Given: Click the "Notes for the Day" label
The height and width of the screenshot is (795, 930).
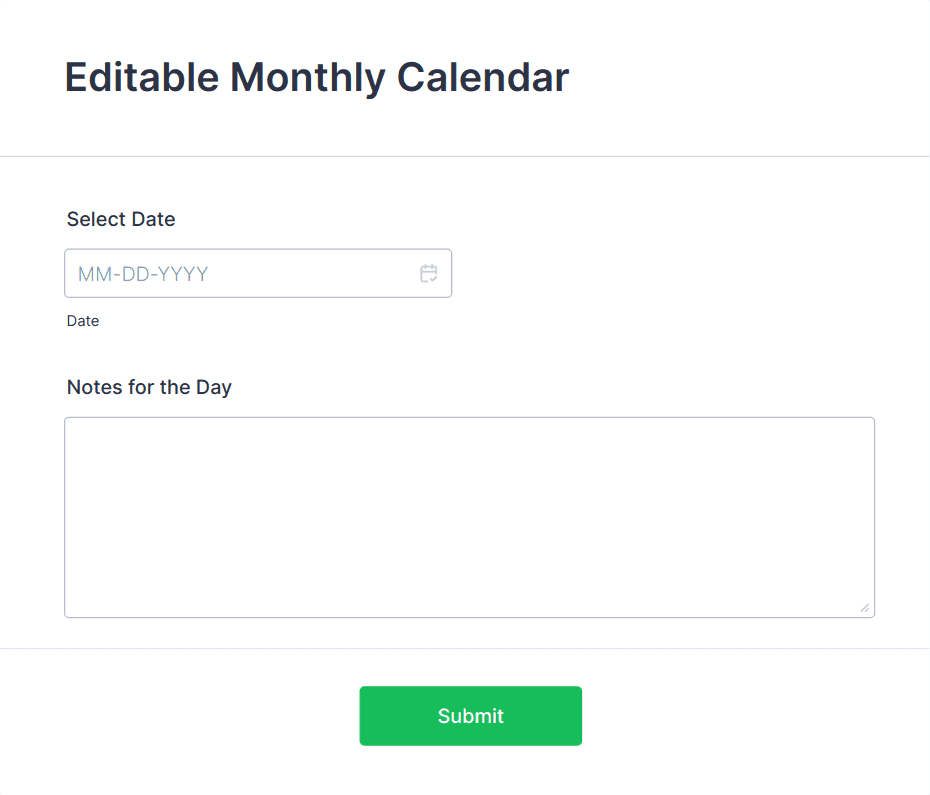Looking at the screenshot, I should (149, 387).
